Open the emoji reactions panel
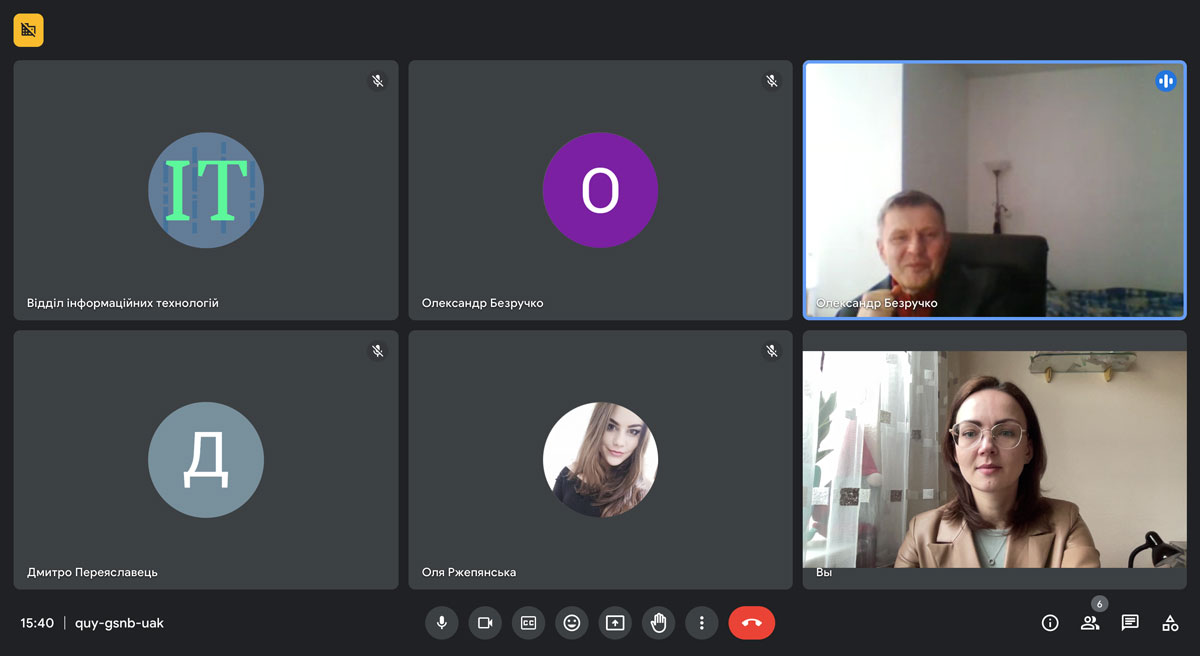The width and height of the screenshot is (1200, 656). 572,623
